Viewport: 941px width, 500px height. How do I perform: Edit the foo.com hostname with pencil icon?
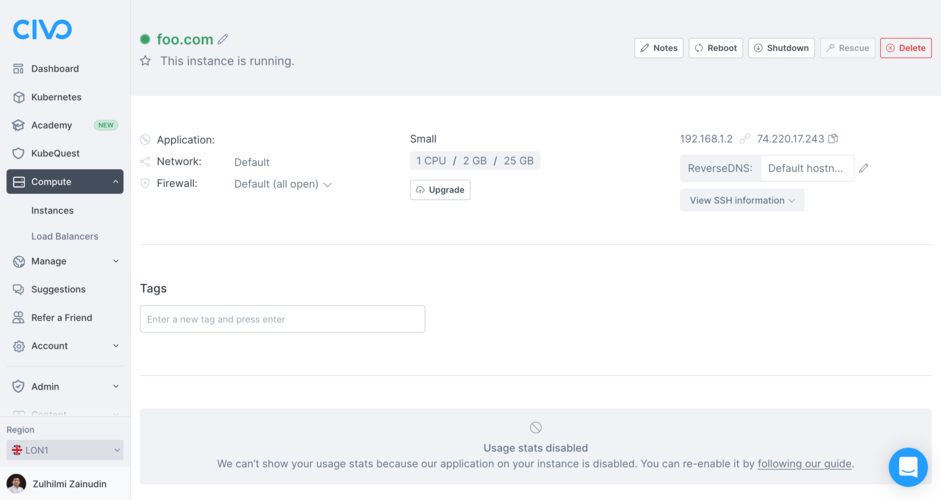(223, 39)
